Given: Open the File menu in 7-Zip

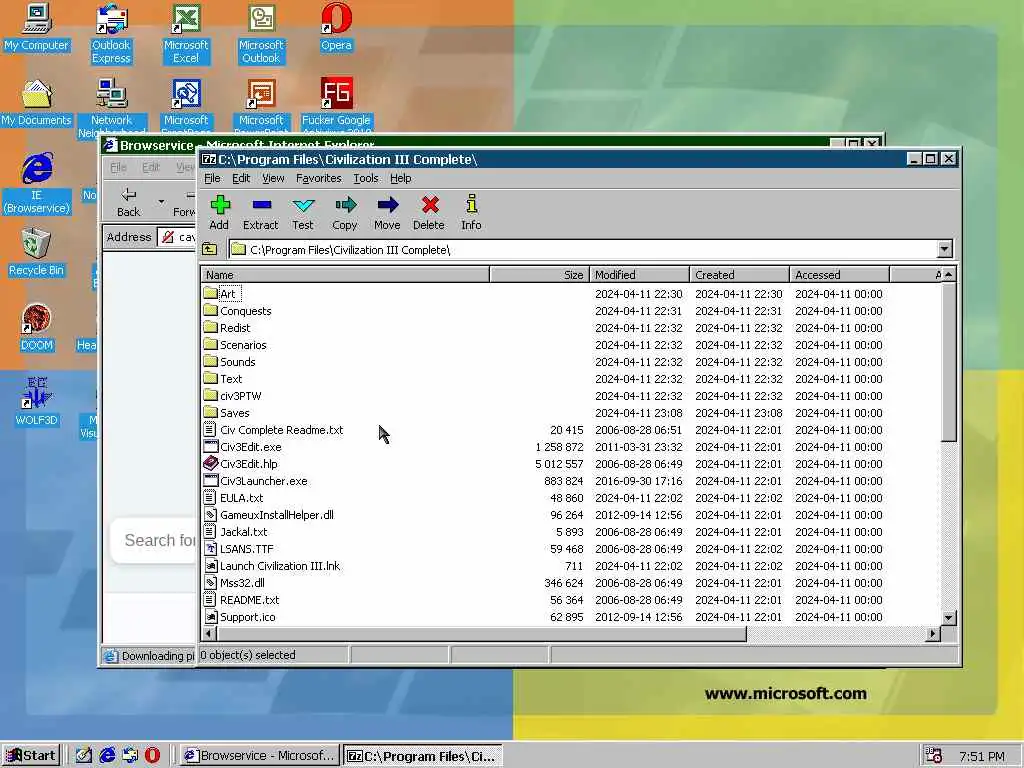Looking at the screenshot, I should click(x=212, y=178).
